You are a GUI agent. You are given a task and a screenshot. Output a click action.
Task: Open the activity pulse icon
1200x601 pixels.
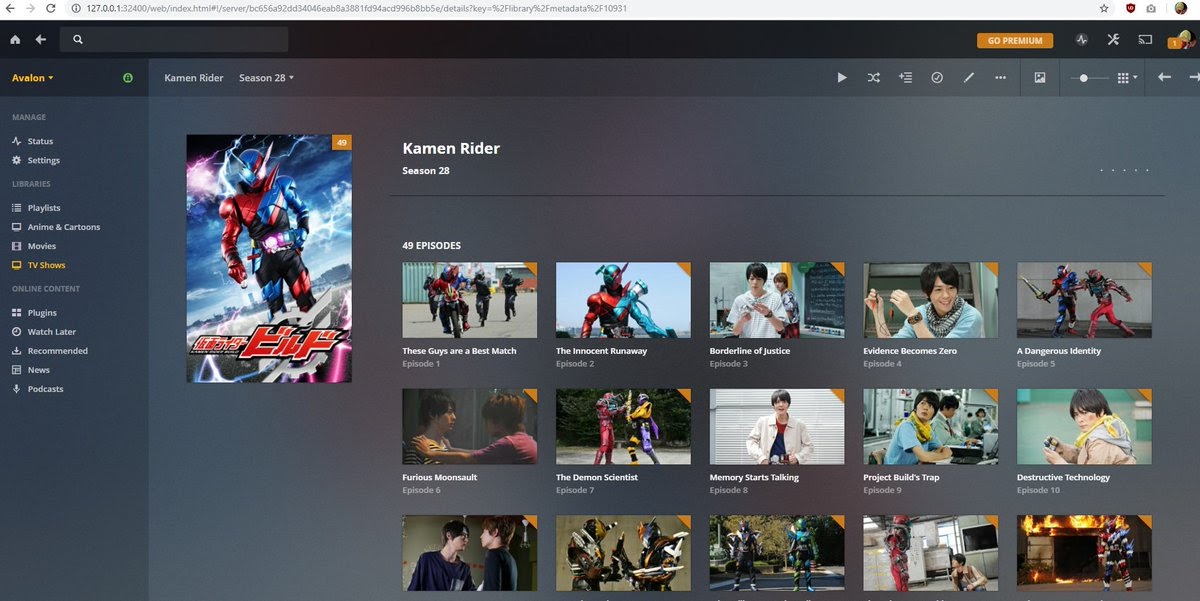point(1081,40)
